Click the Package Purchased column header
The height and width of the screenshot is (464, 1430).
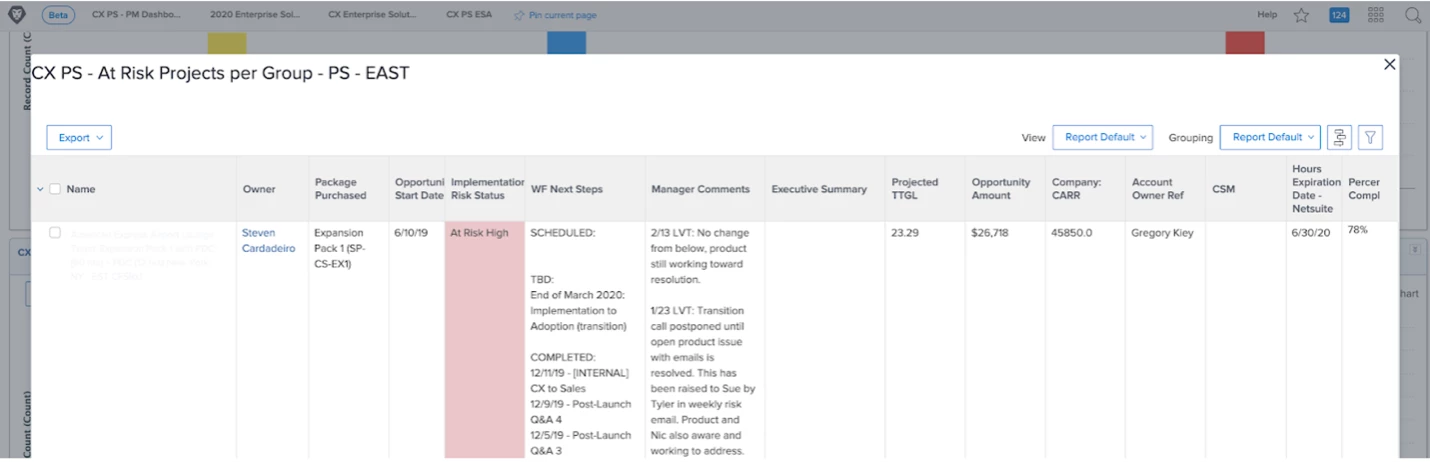(341, 189)
